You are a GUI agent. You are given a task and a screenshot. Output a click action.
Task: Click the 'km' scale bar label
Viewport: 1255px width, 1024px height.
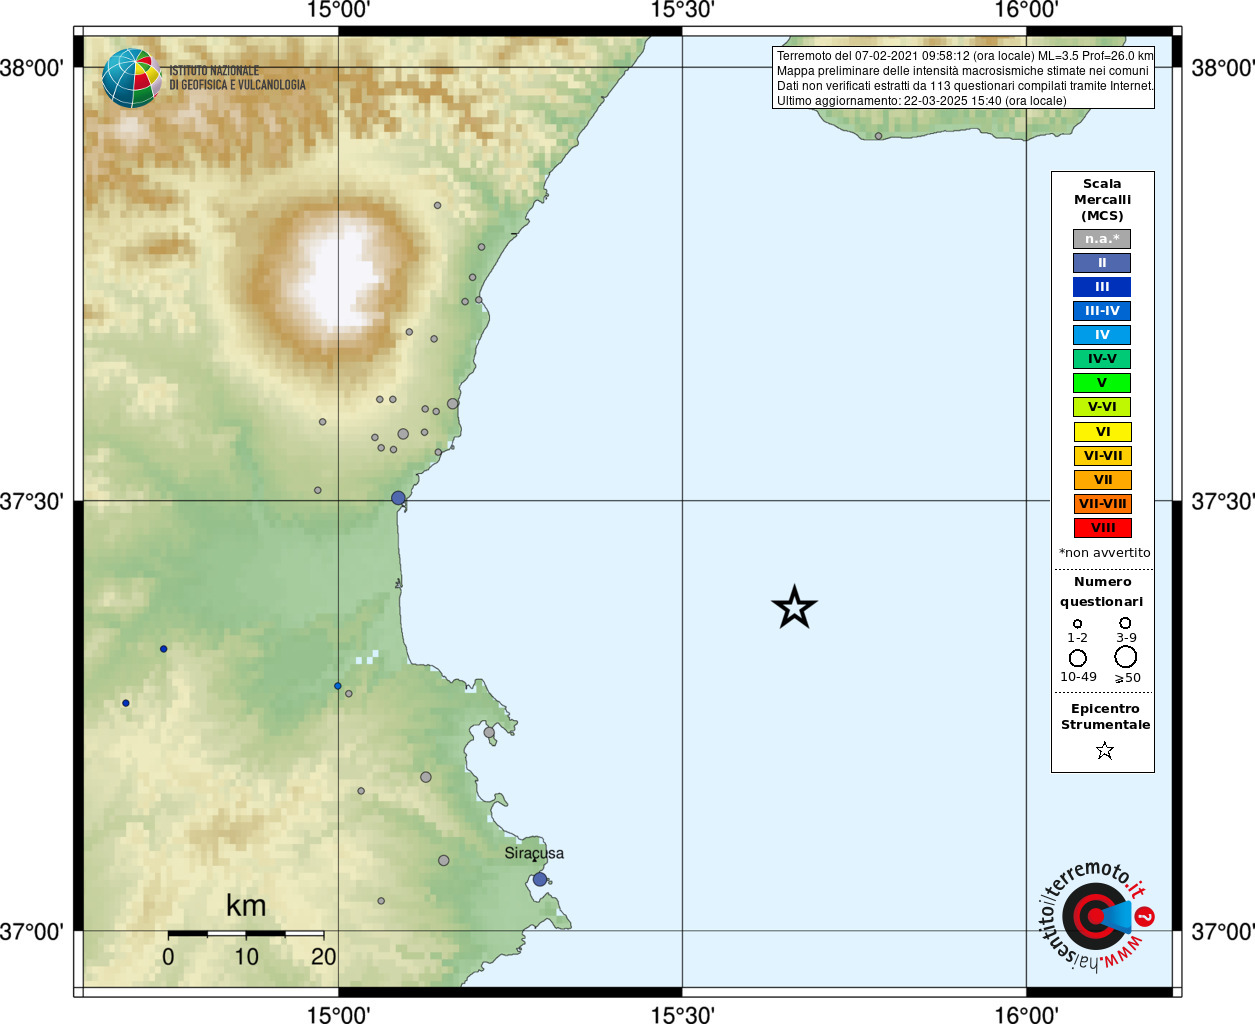coord(246,906)
